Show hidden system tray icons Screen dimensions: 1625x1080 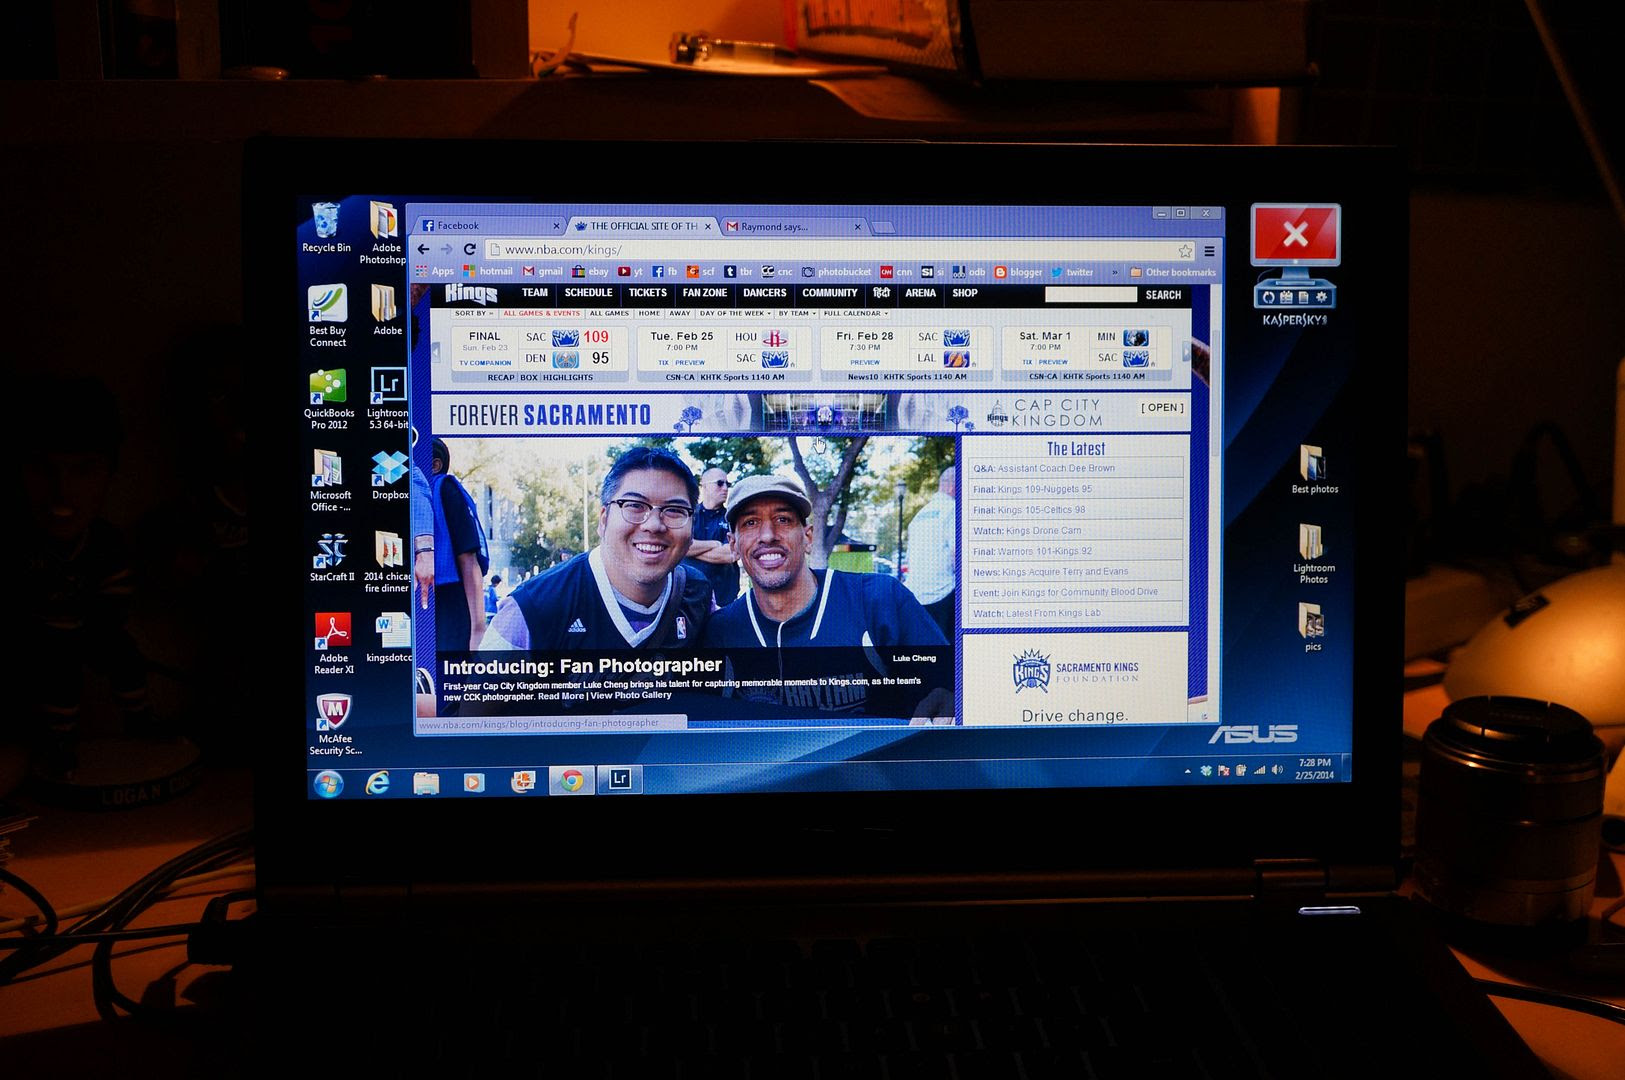[x=1187, y=771]
